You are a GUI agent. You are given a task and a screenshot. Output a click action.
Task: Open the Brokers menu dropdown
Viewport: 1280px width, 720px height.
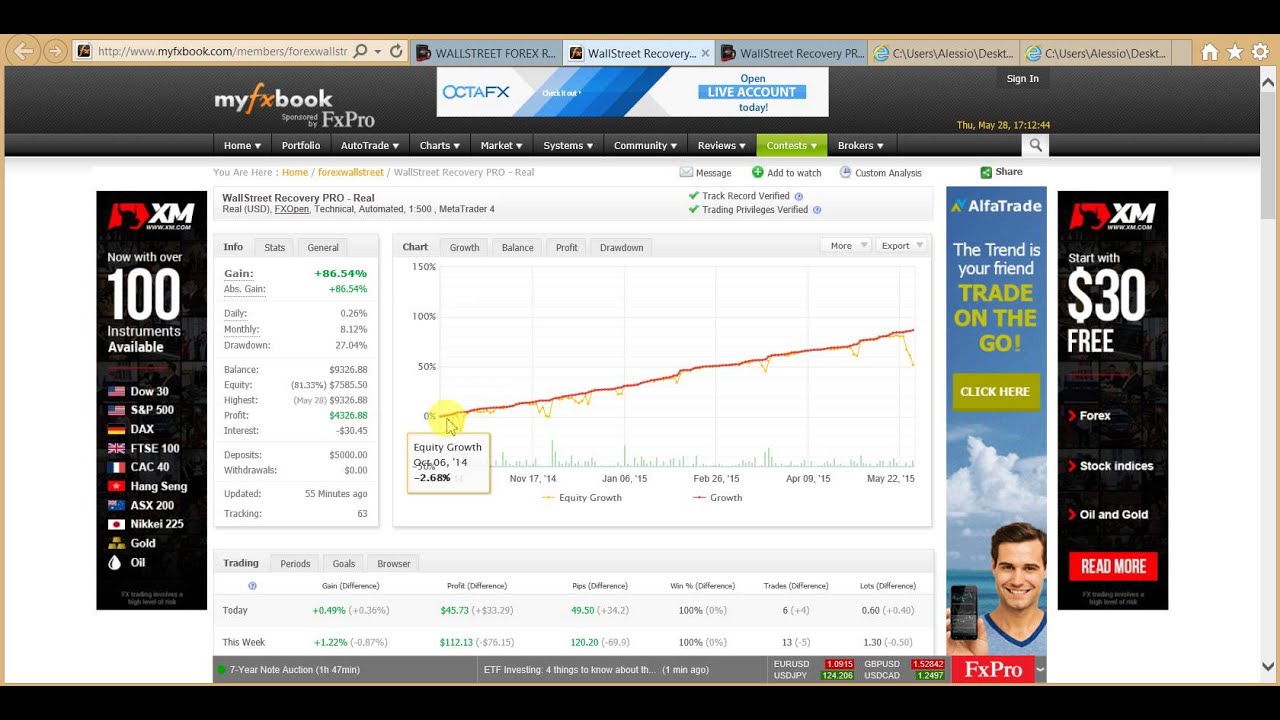click(861, 145)
